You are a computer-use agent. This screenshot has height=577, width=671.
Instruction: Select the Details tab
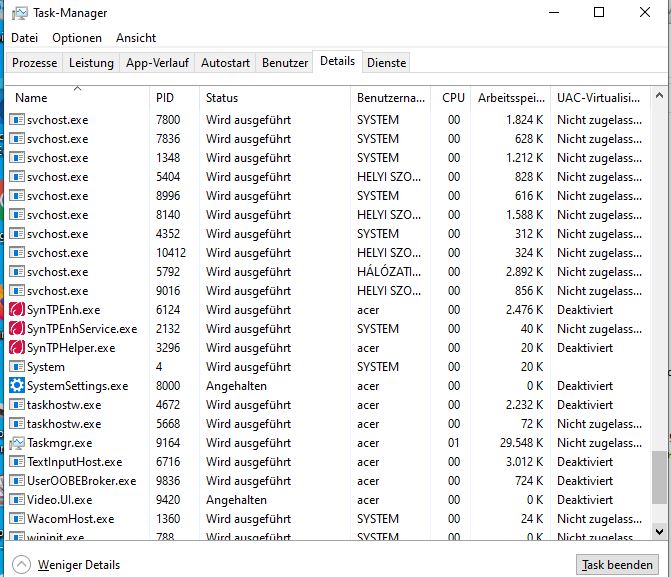click(338, 61)
